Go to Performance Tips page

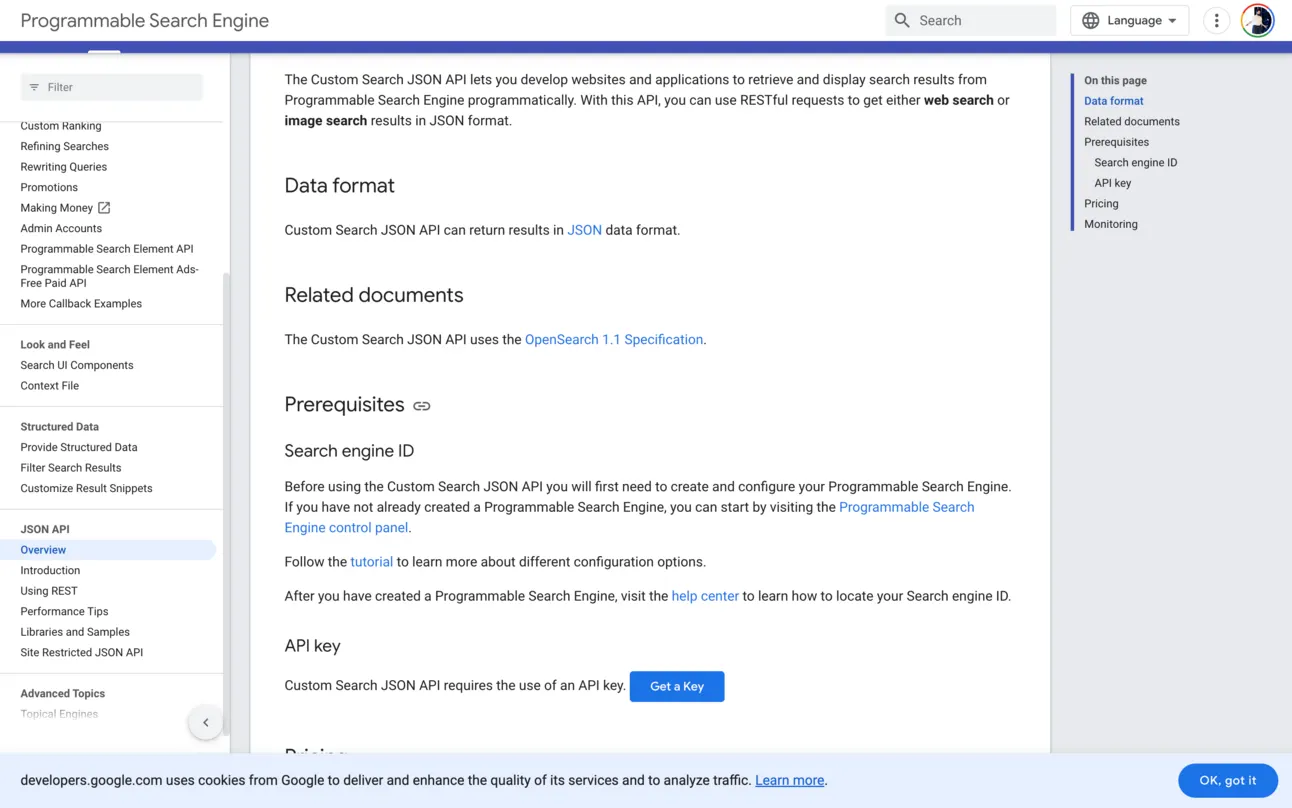coord(64,611)
